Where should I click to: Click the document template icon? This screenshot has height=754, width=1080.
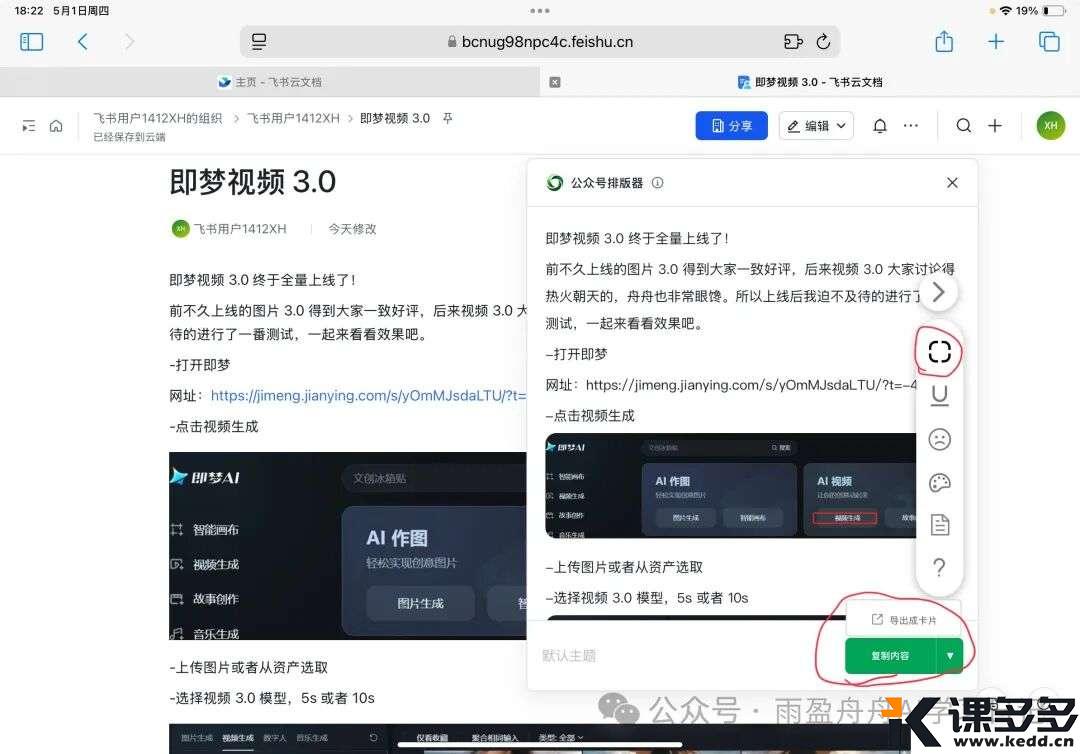tap(939, 525)
